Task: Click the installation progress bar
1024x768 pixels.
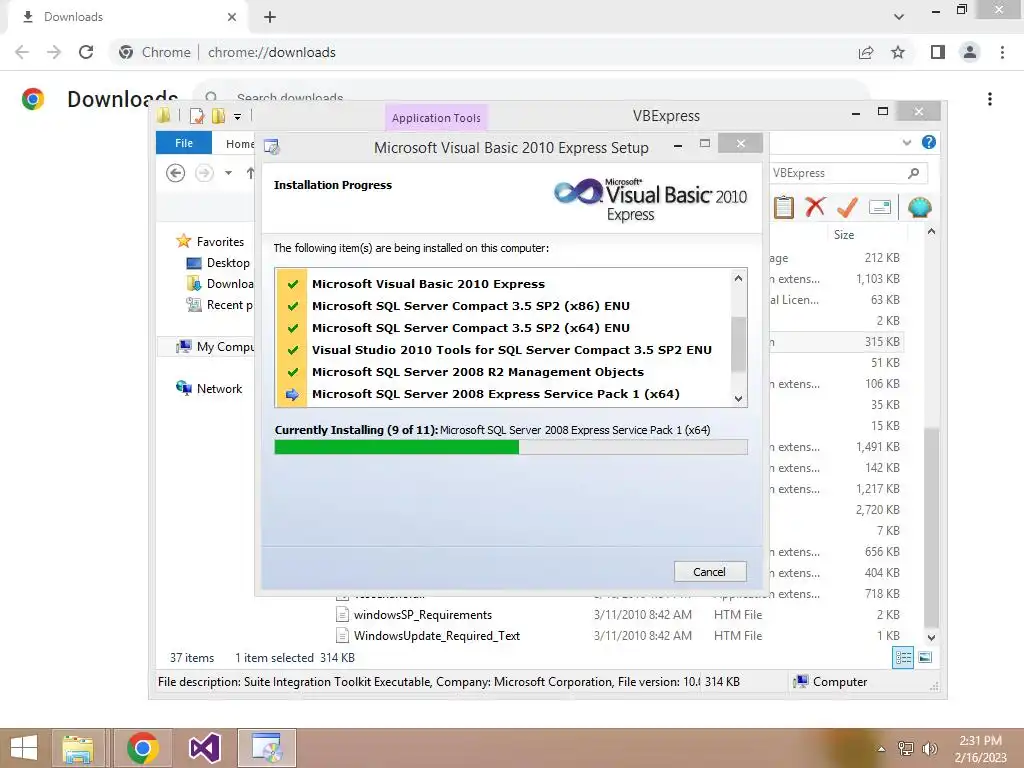Action: [511, 447]
